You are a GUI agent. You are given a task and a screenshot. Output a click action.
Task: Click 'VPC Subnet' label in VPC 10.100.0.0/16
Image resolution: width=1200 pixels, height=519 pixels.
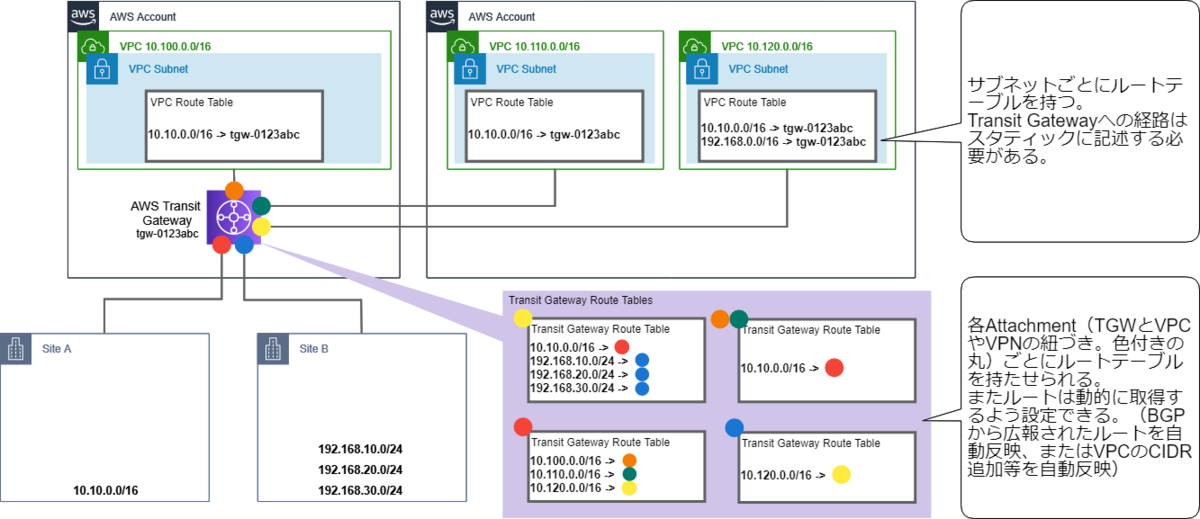coord(158,69)
